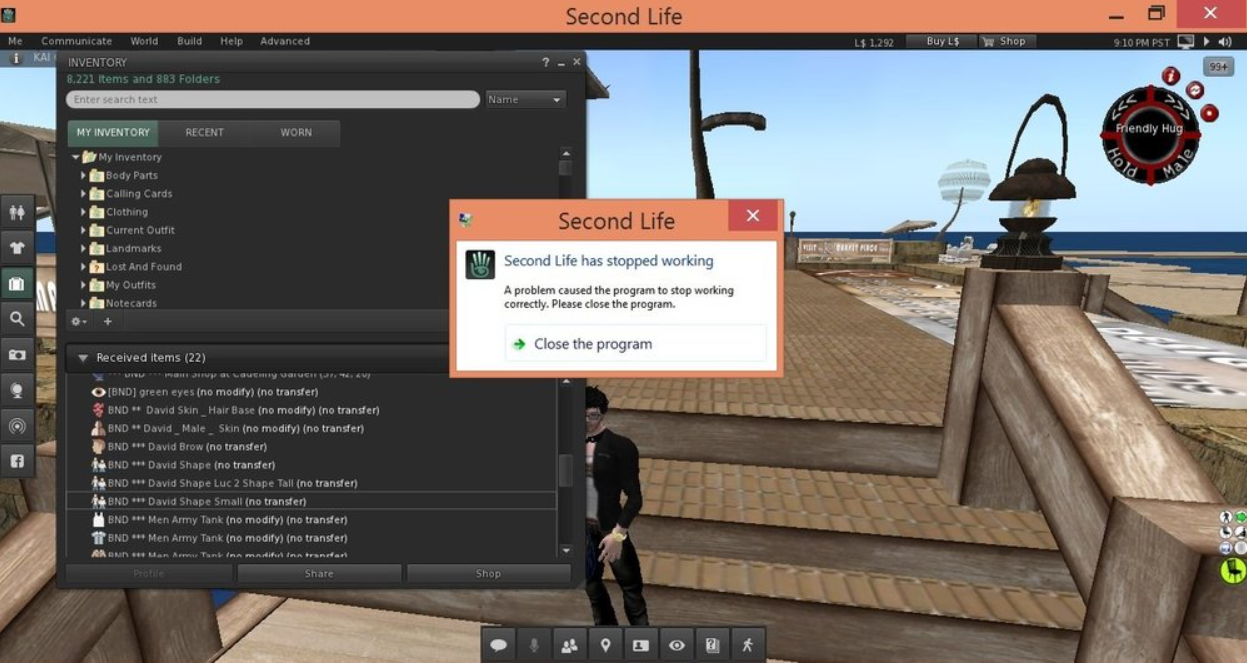Click the inventory search text field

[270, 99]
